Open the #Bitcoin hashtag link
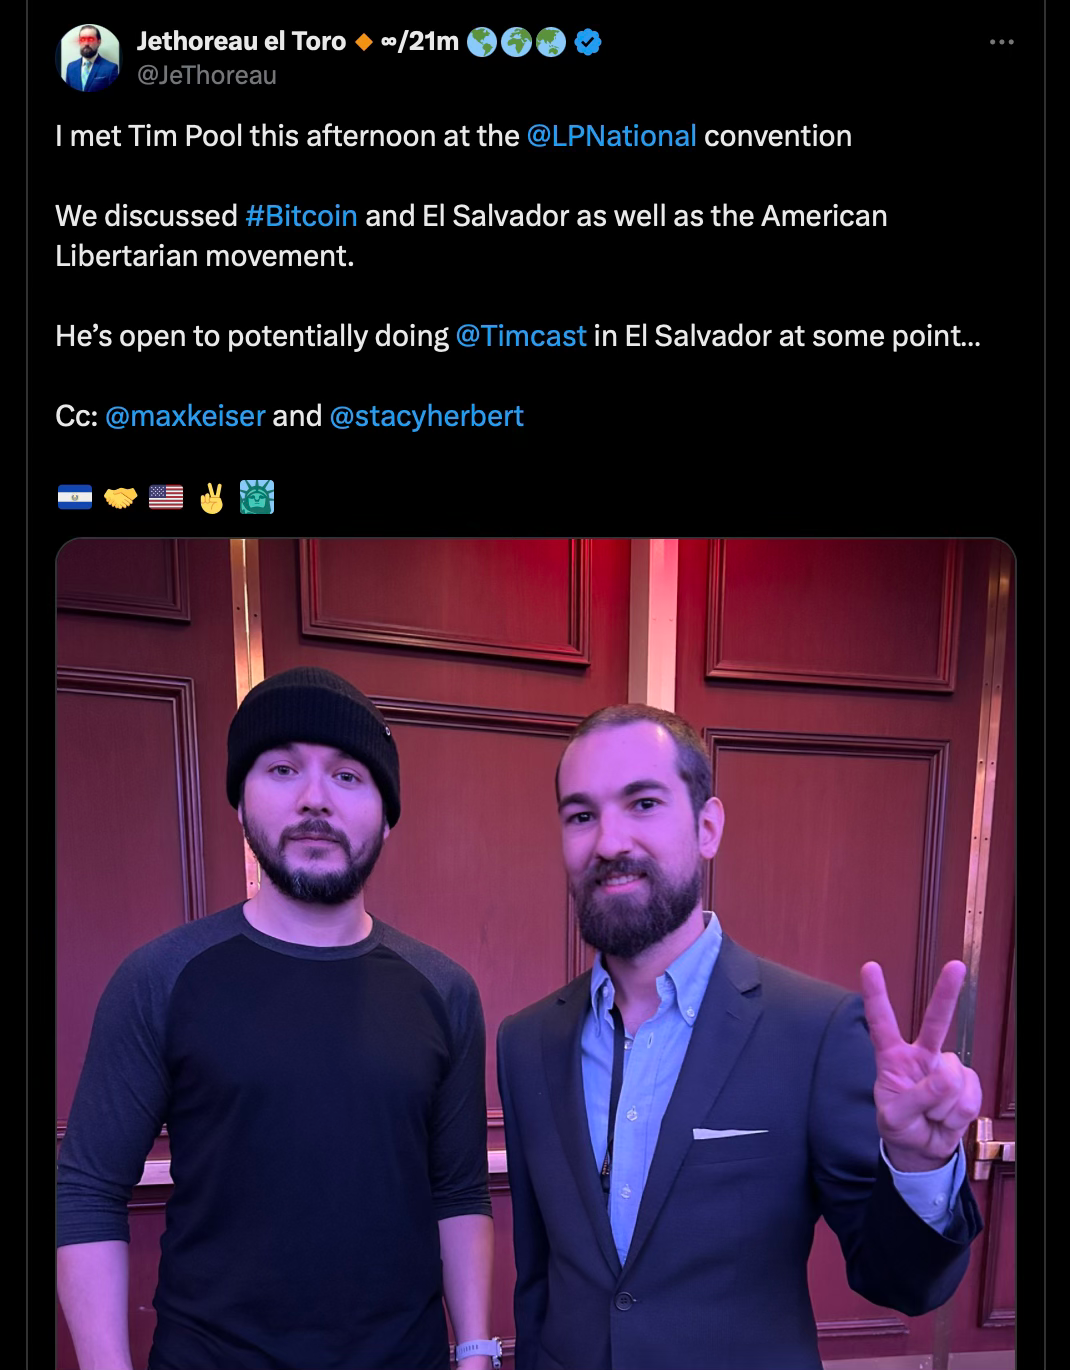This screenshot has width=1070, height=1370. point(301,216)
